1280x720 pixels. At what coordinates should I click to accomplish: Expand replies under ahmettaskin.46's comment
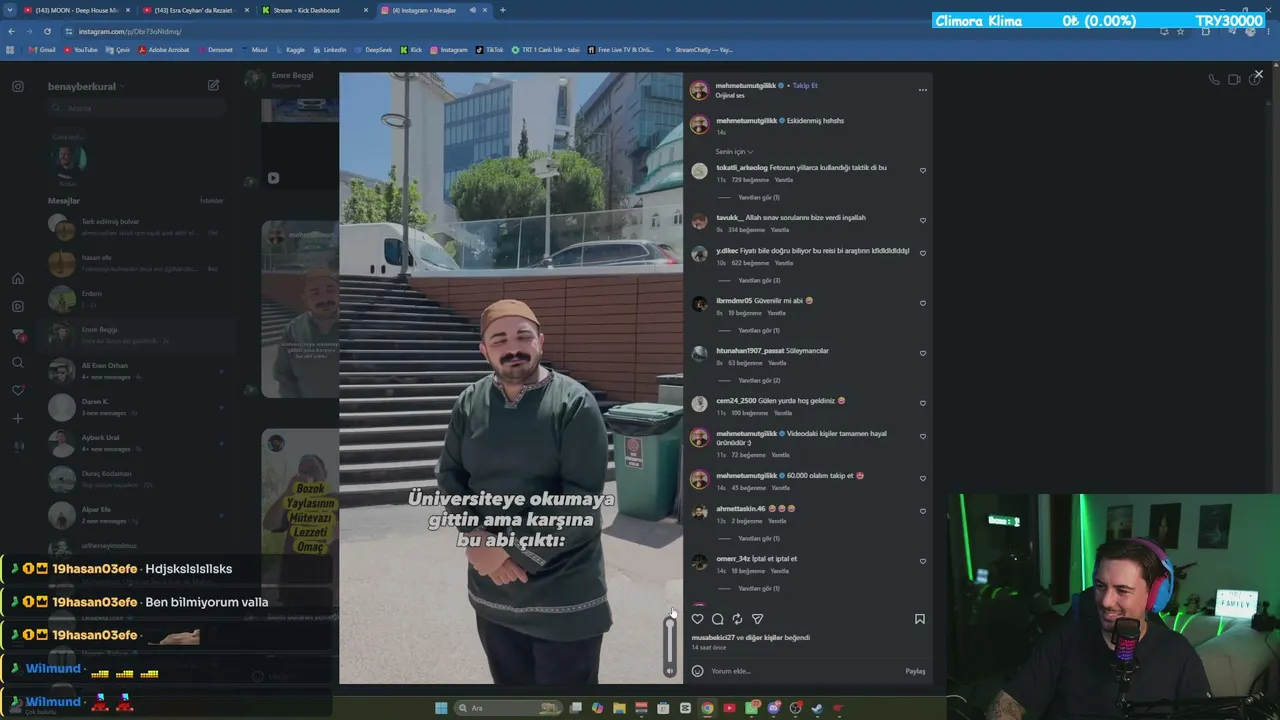[x=758, y=538]
